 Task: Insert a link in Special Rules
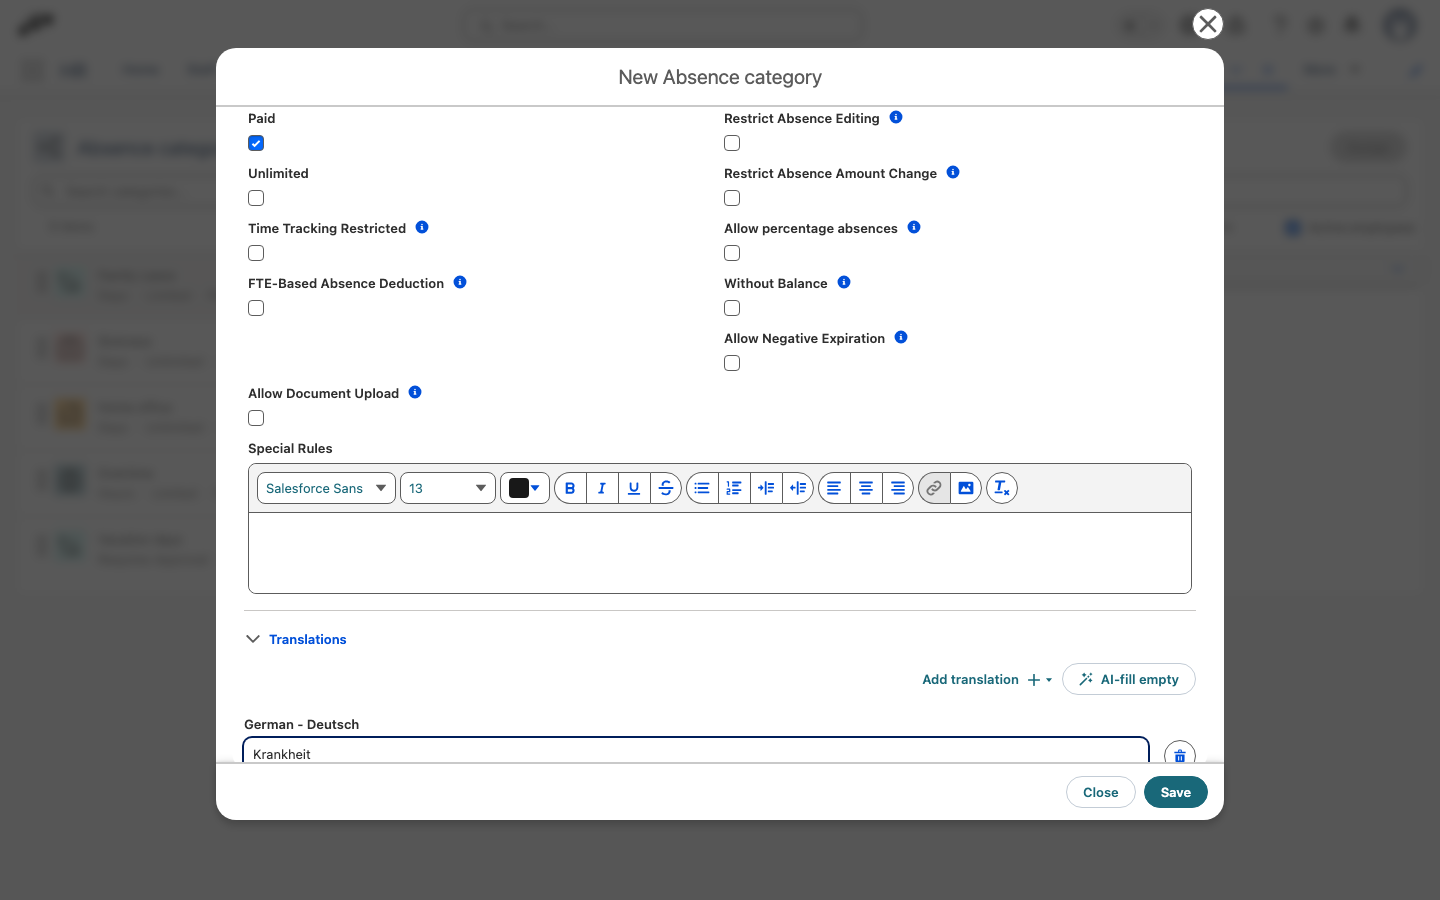[934, 488]
